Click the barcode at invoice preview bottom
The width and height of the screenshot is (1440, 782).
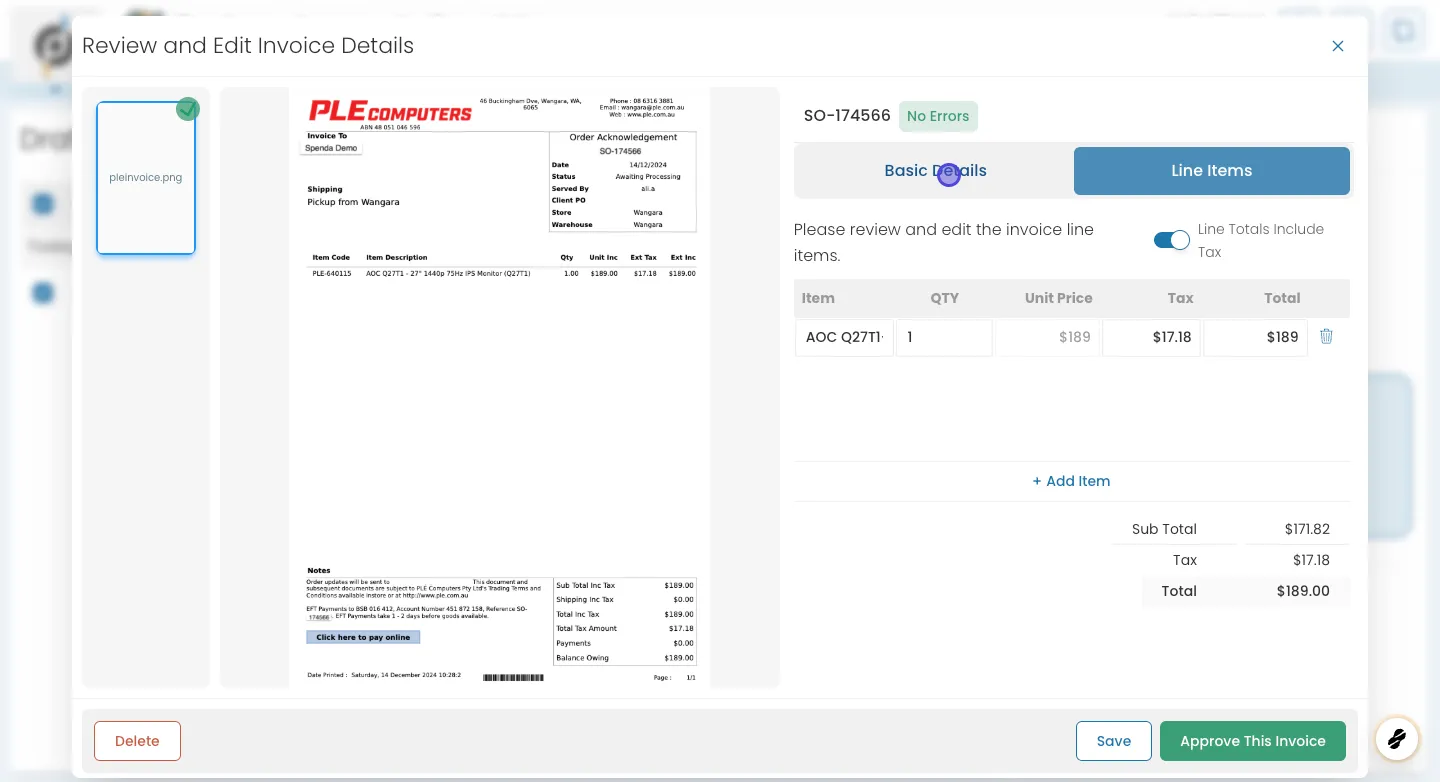[x=513, y=677]
